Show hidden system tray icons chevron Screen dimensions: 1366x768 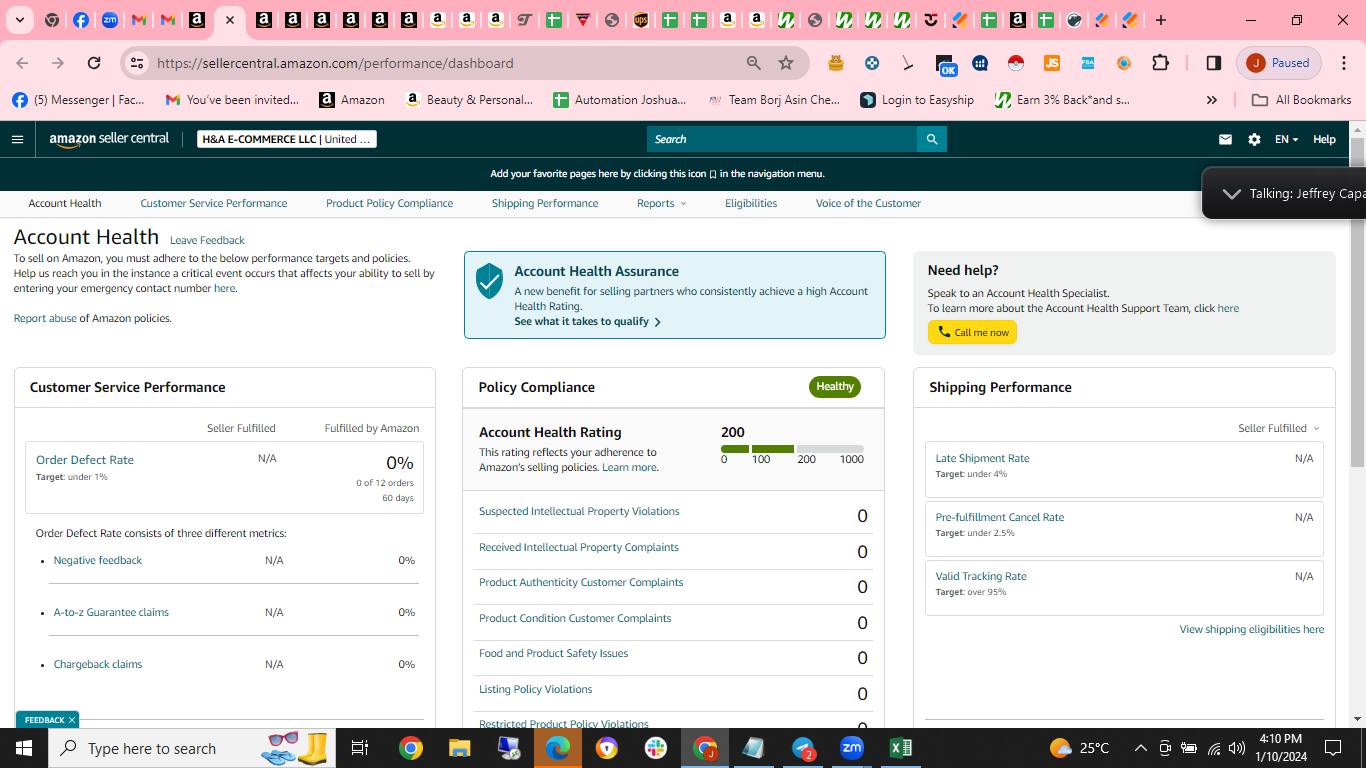pos(1140,748)
